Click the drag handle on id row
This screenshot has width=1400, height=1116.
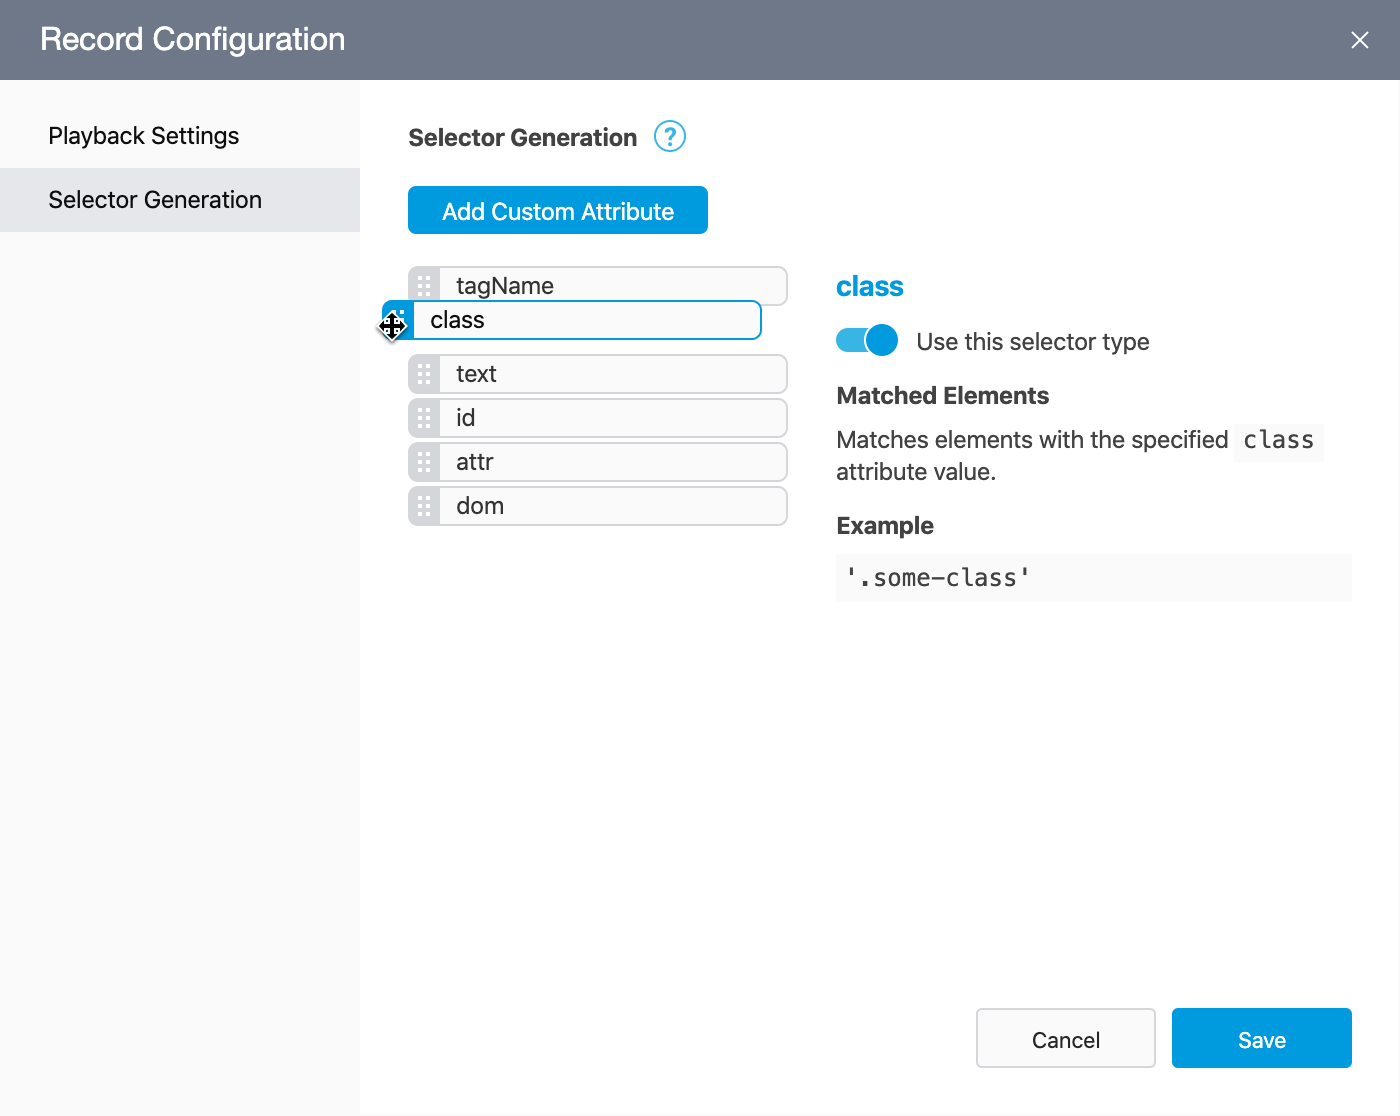[x=424, y=418]
